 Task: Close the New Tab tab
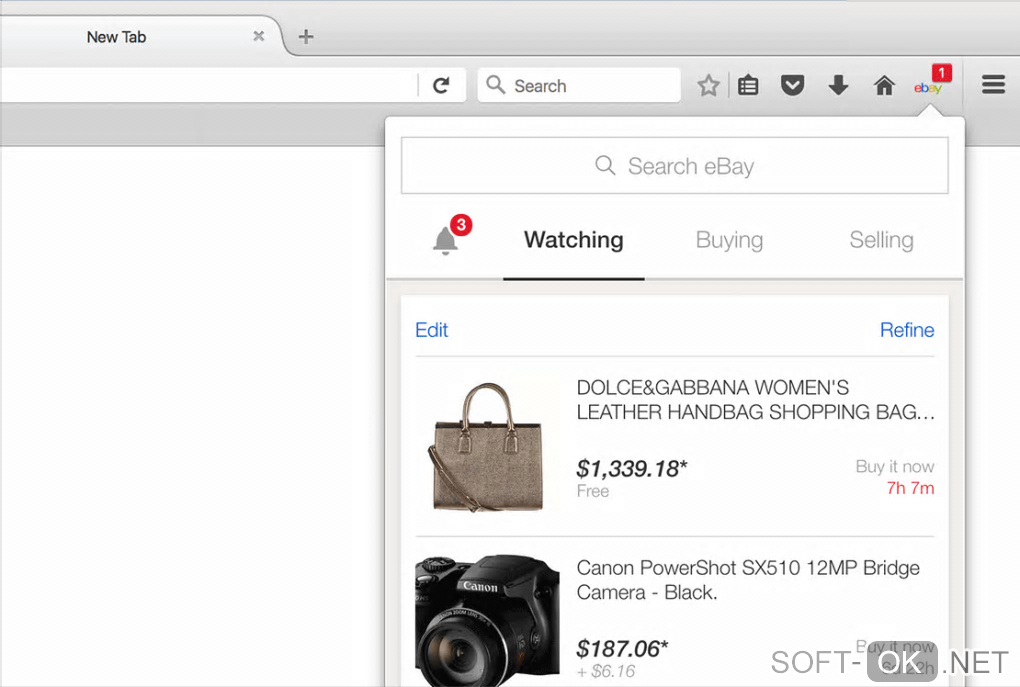pos(259,36)
